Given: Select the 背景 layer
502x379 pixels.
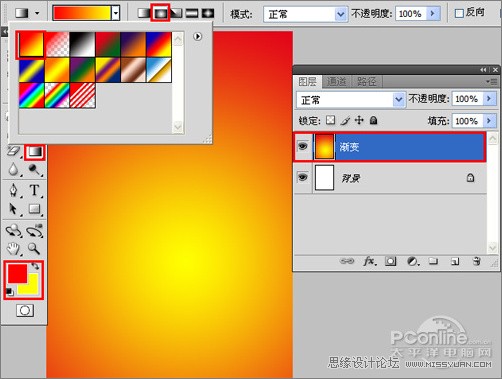Looking at the screenshot, I should click(x=390, y=178).
